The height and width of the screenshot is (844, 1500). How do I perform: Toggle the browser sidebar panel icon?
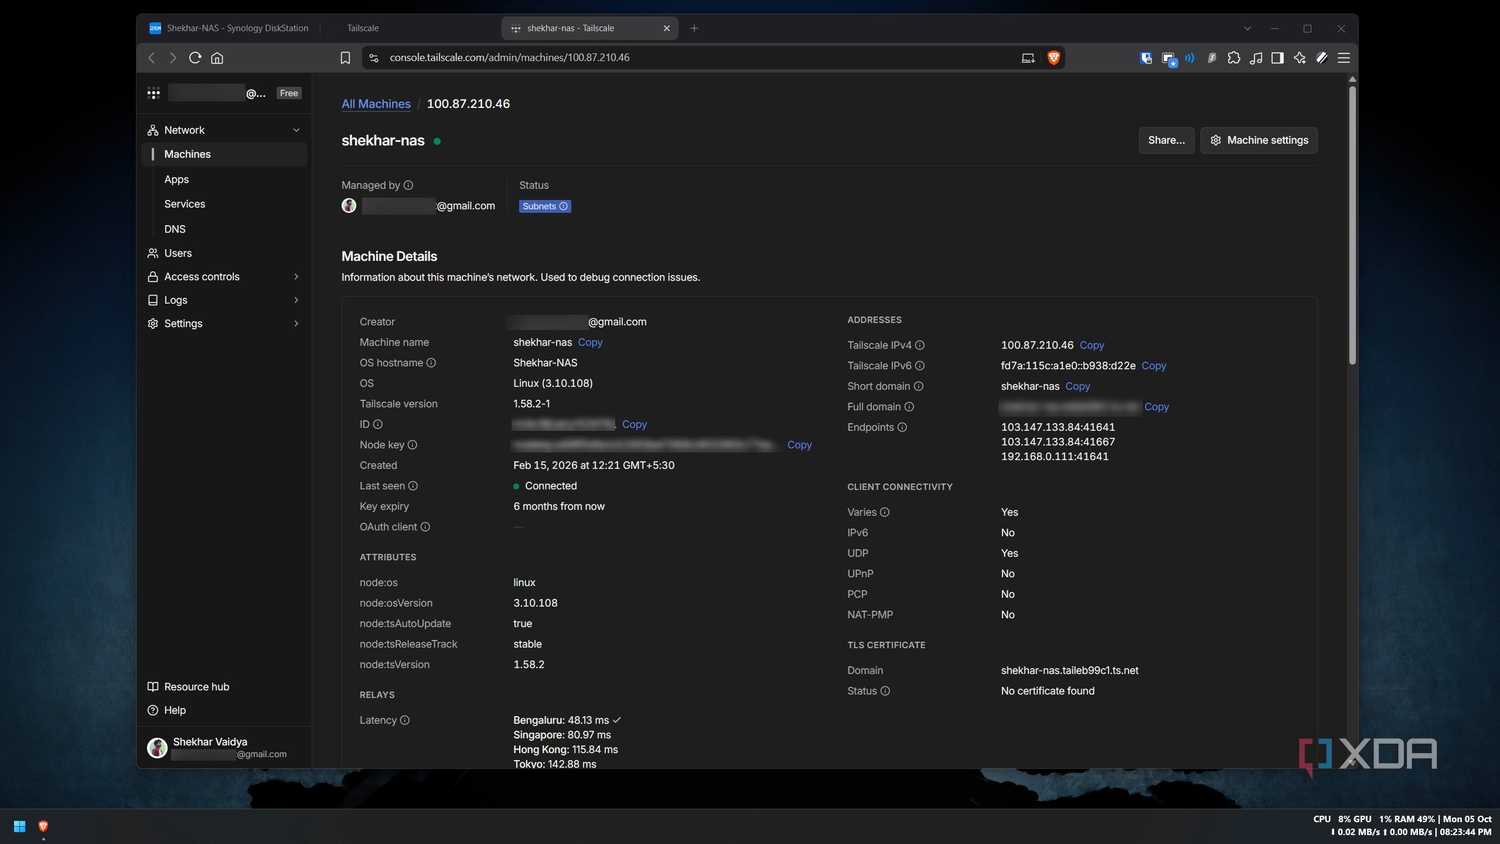coord(1278,58)
